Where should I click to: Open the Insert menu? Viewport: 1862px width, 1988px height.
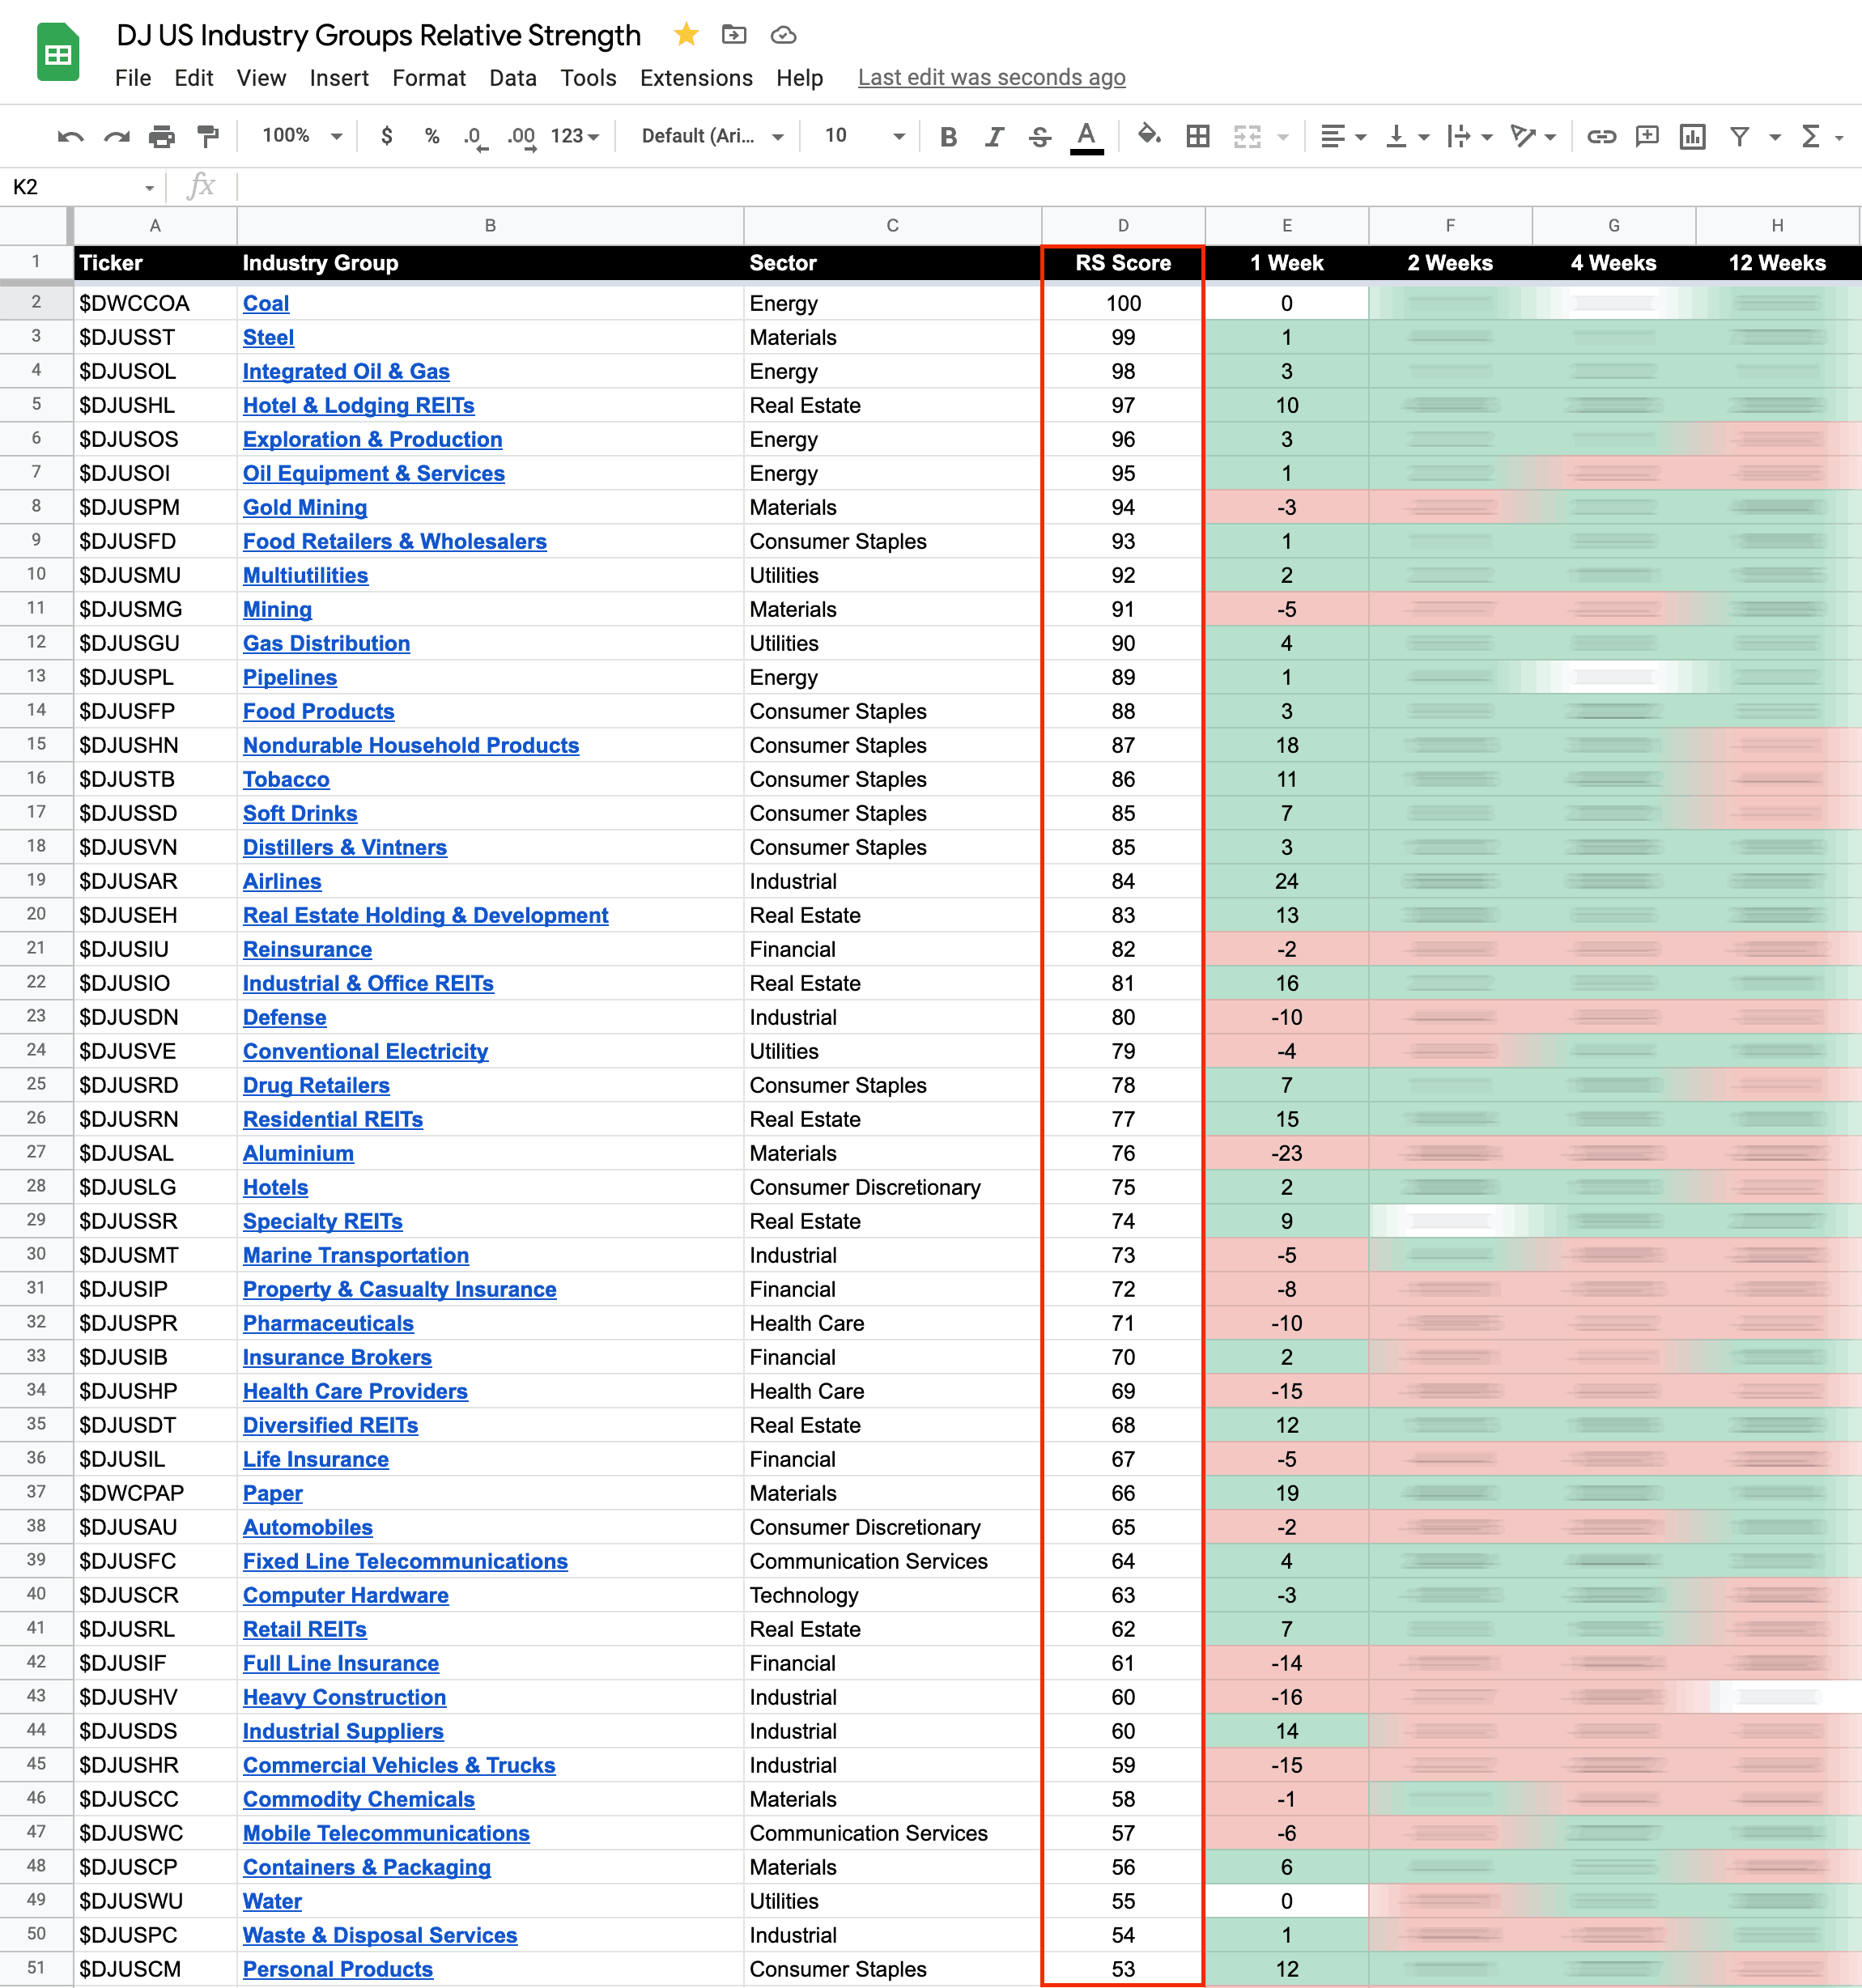click(x=339, y=78)
